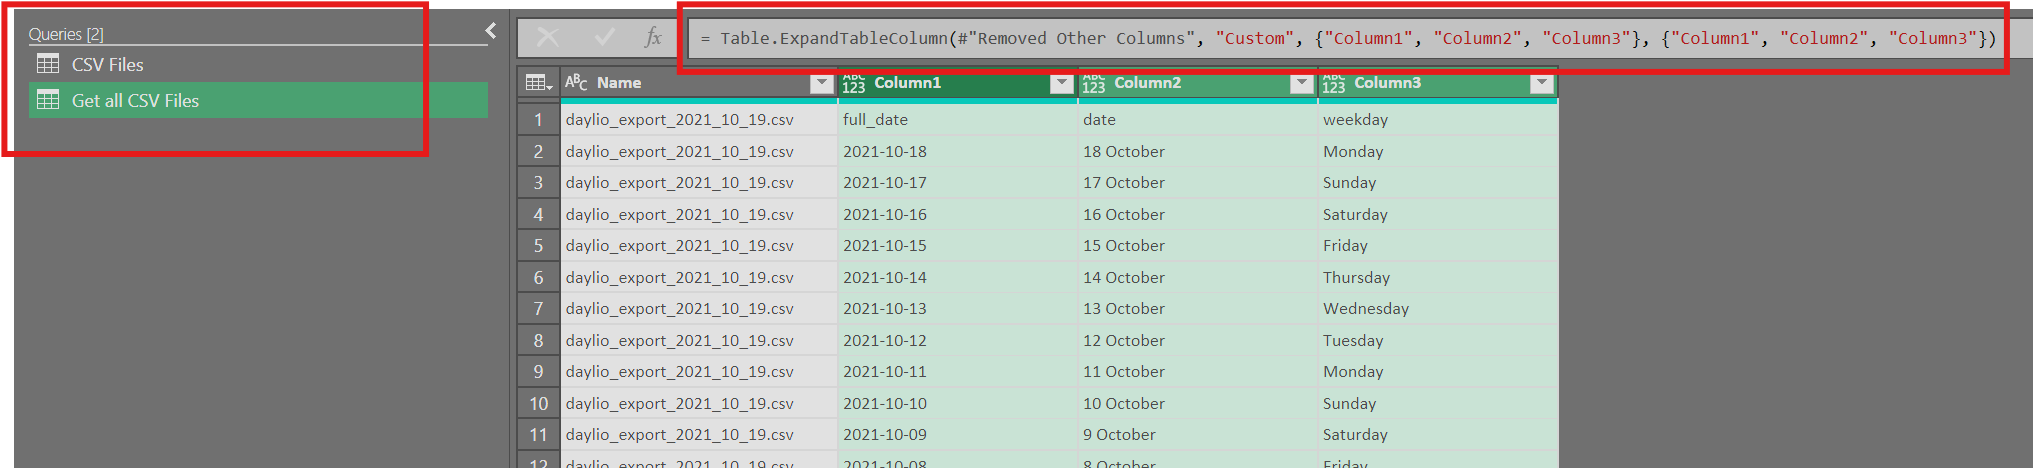The image size is (2033, 468).
Task: Confirm the formula with checkmark icon
Action: click(x=604, y=38)
